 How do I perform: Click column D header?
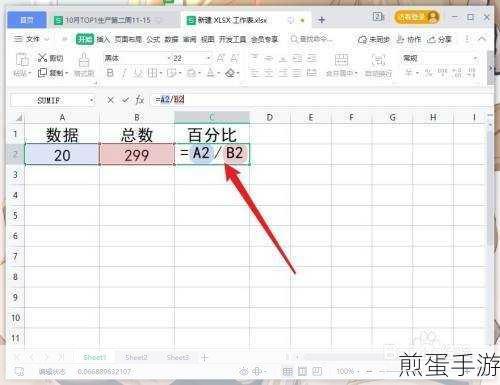tap(270, 117)
